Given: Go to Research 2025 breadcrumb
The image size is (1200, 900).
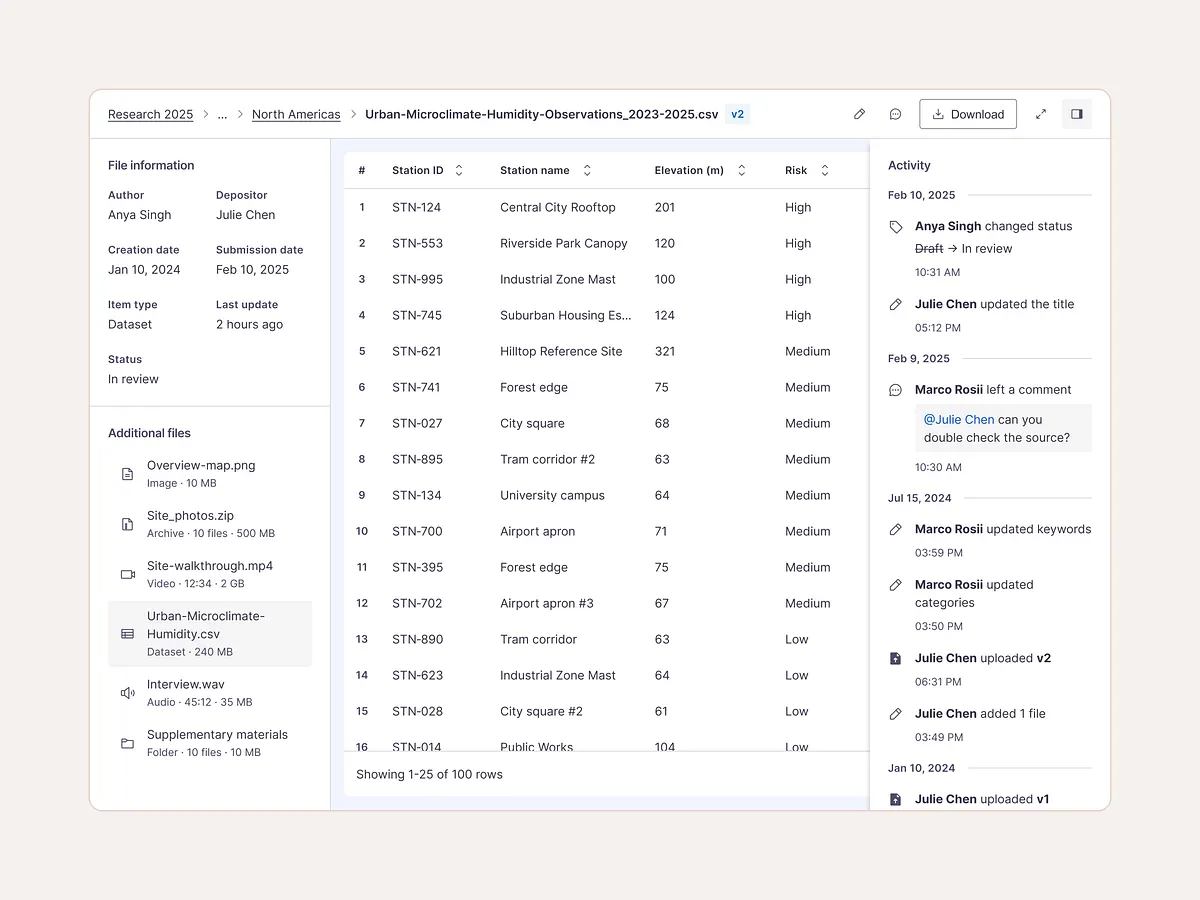Looking at the screenshot, I should 150,115.
